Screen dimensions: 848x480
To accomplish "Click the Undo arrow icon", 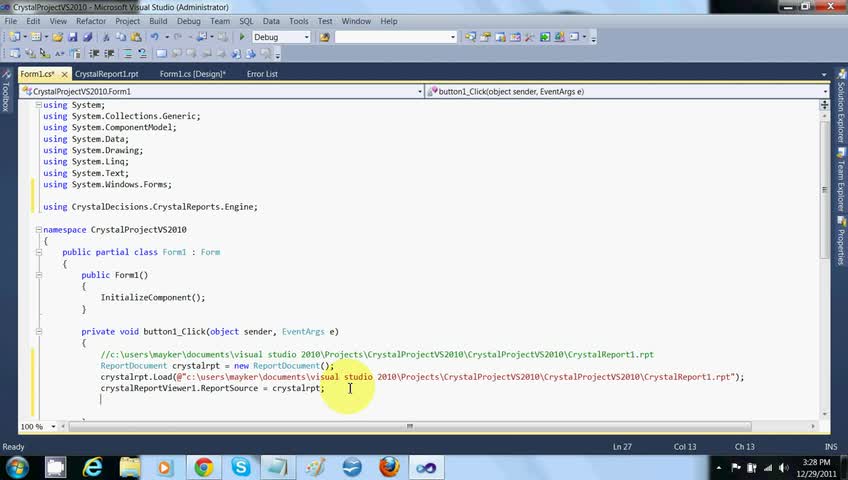I will click(155, 37).
